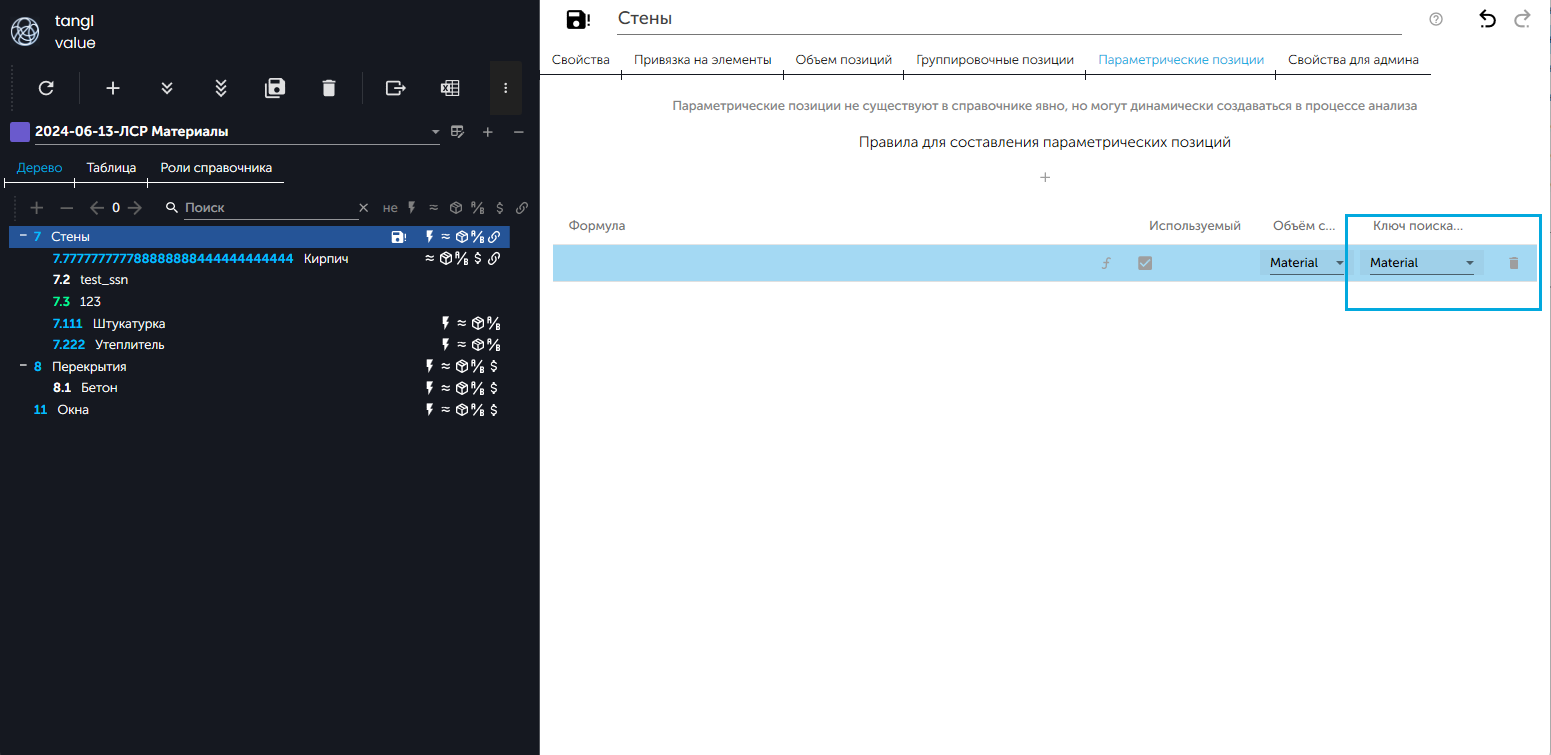The width and height of the screenshot is (1551, 755).
Task: Toggle the Используемый checkbox
Action: point(1145,263)
